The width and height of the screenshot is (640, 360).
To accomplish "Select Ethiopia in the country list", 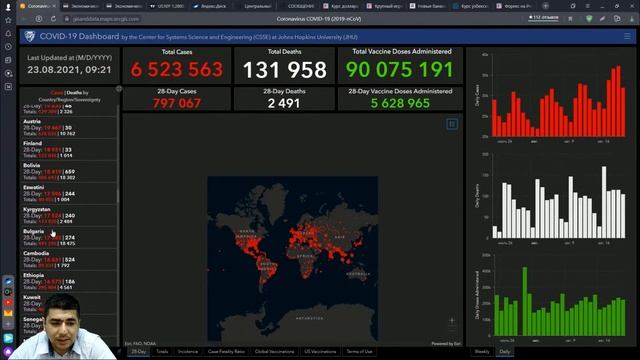I will click(x=69, y=282).
